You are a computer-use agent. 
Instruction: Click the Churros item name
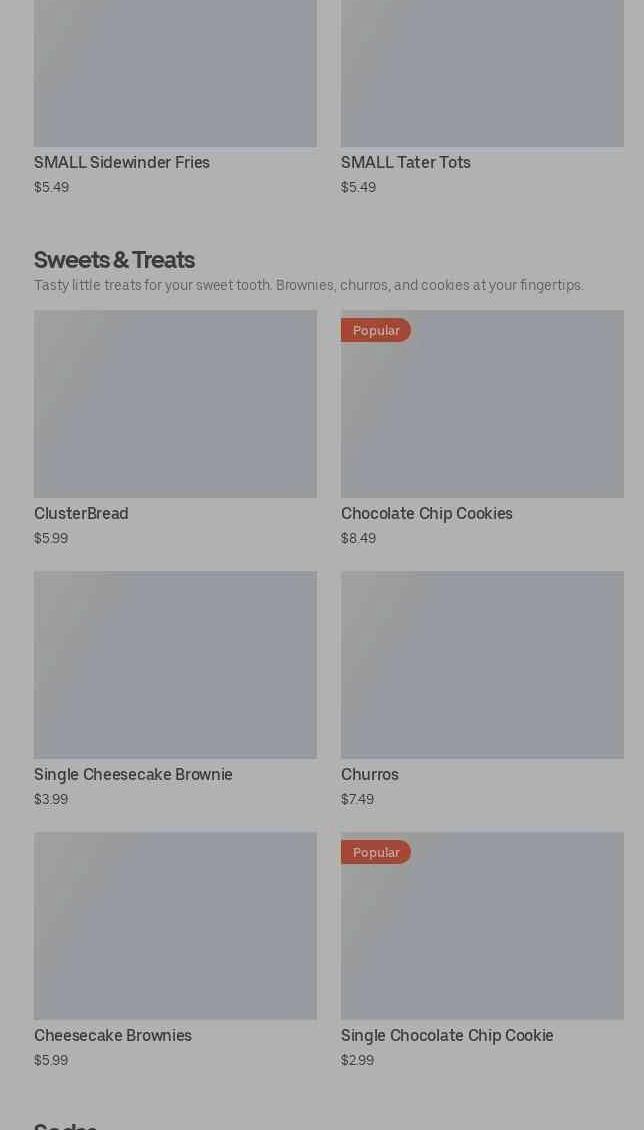point(370,775)
